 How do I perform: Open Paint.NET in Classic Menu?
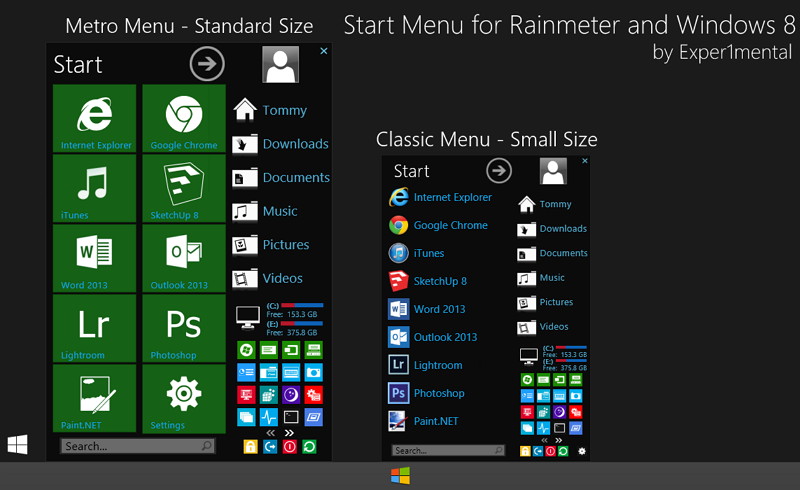(423, 421)
